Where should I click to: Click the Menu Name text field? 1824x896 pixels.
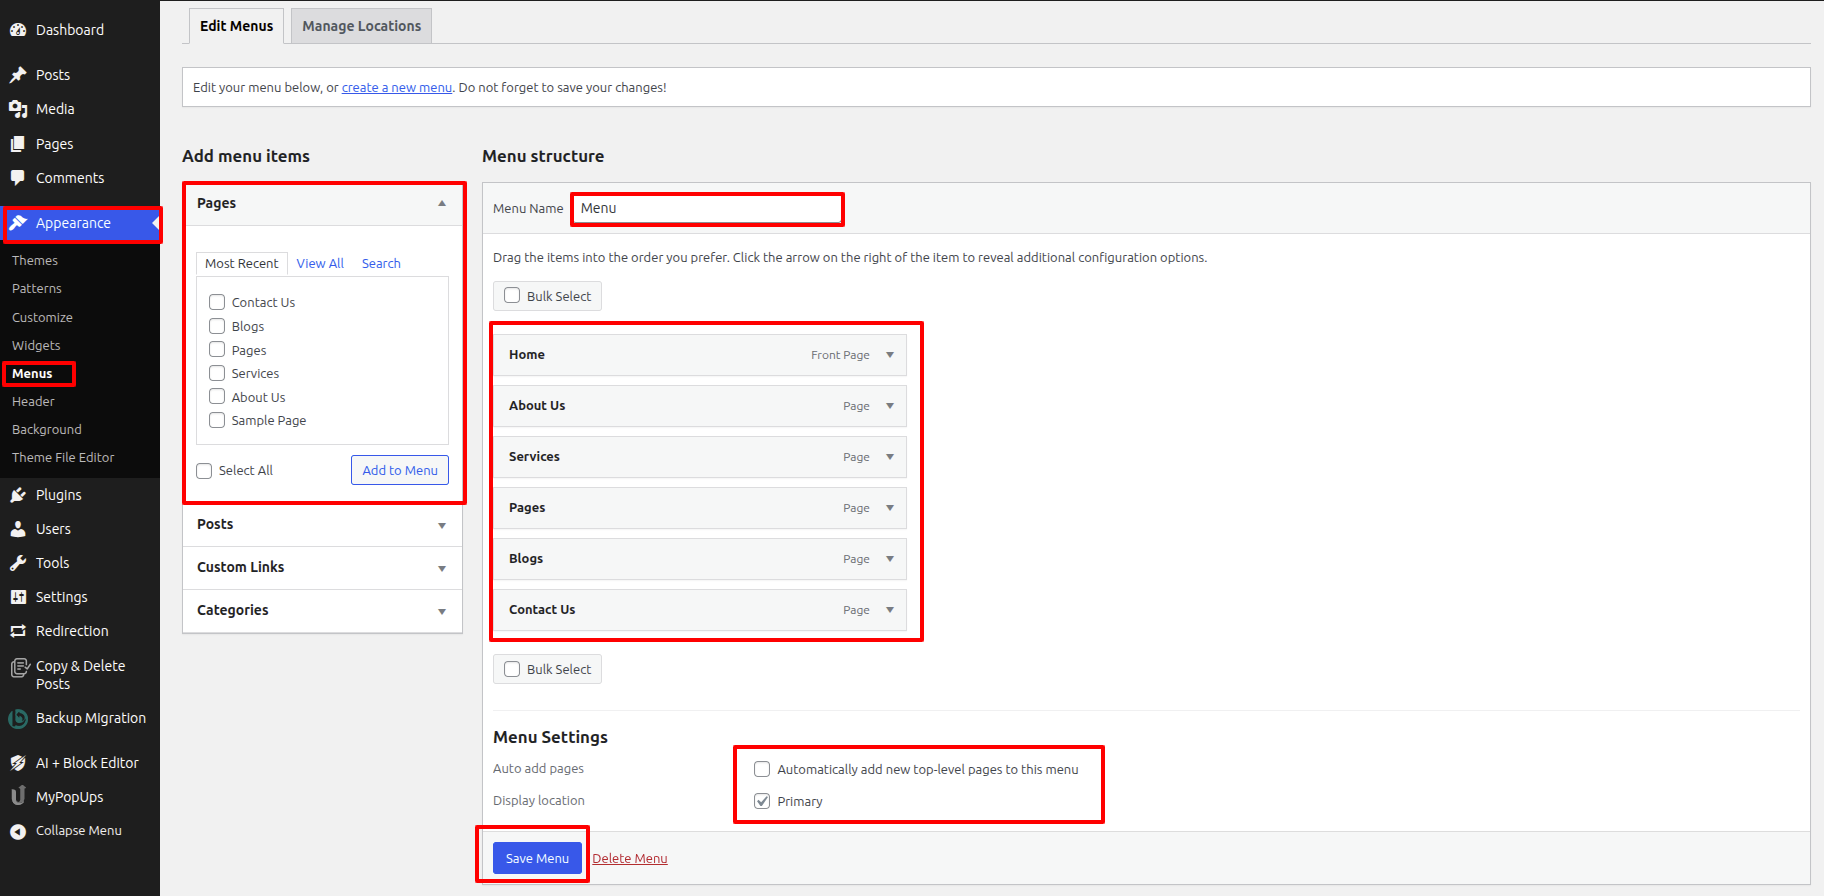tap(707, 209)
